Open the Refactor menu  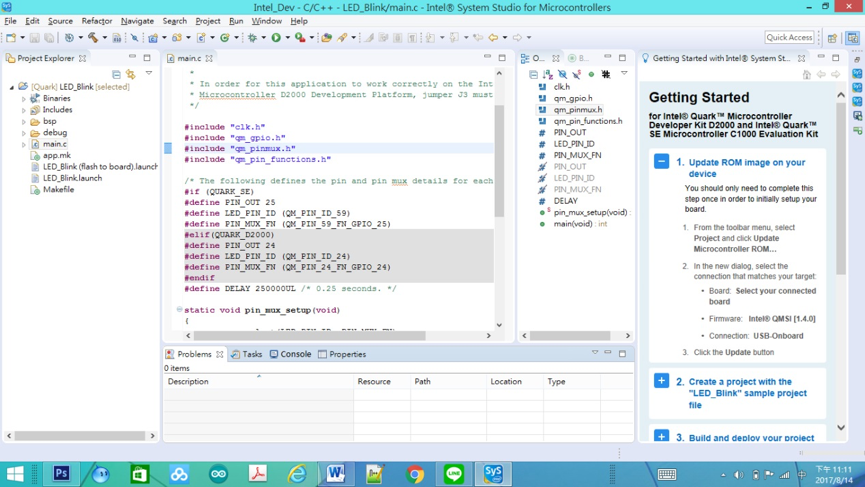(x=97, y=21)
